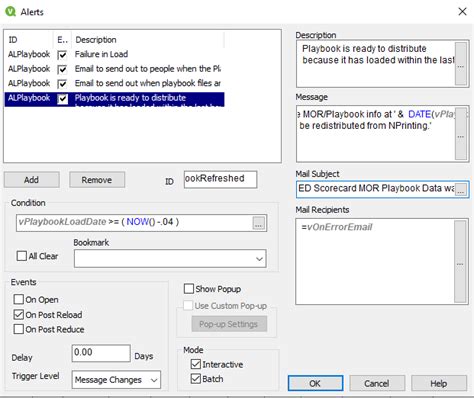Check the All Clear checkbox

click(22, 256)
